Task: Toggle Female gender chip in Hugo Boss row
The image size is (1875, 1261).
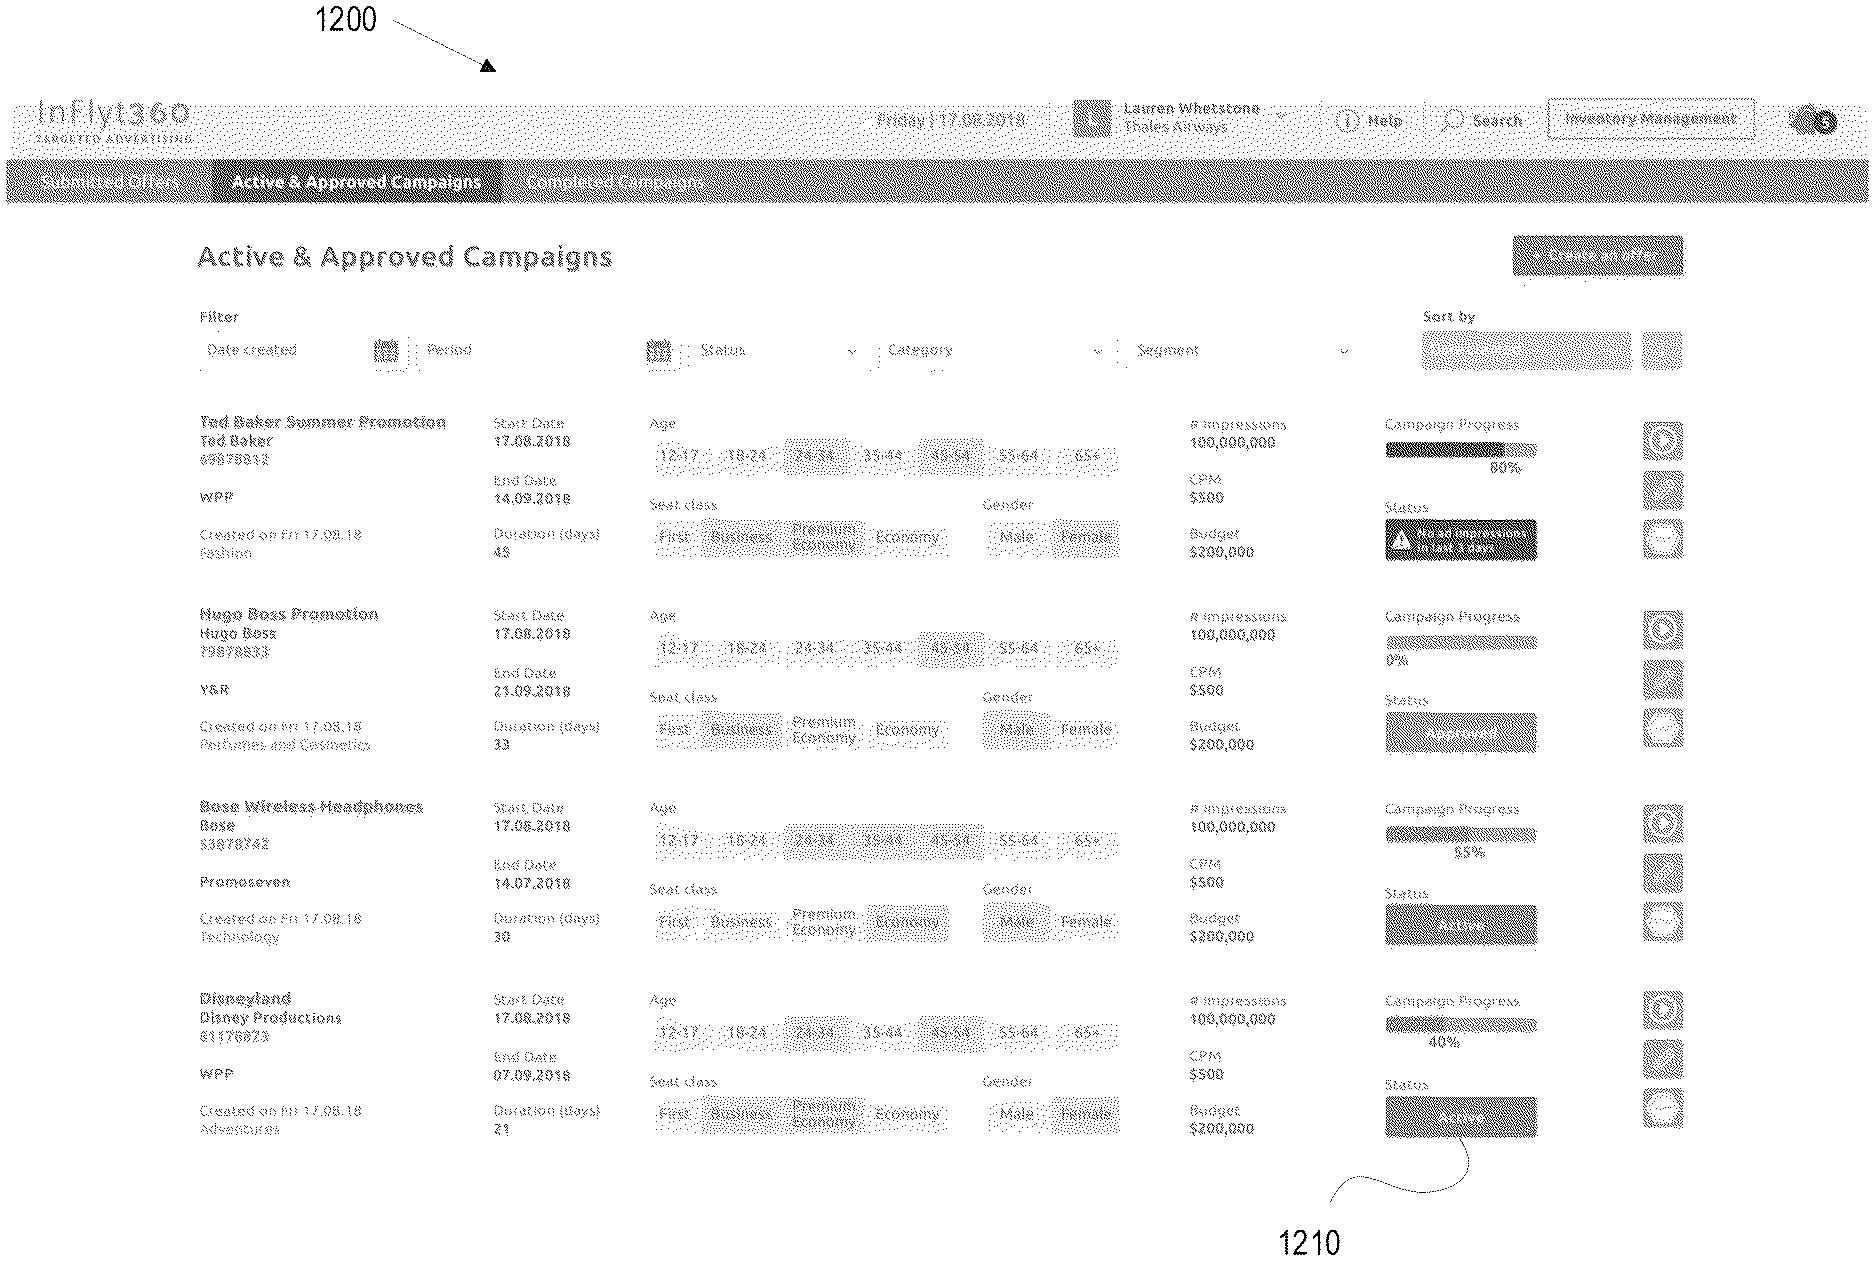Action: [x=1085, y=730]
